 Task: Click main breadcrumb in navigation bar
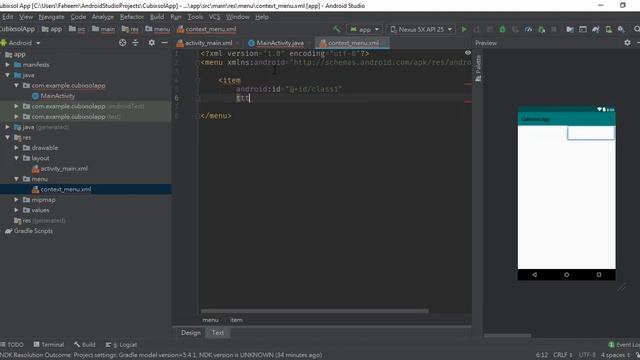(103, 29)
